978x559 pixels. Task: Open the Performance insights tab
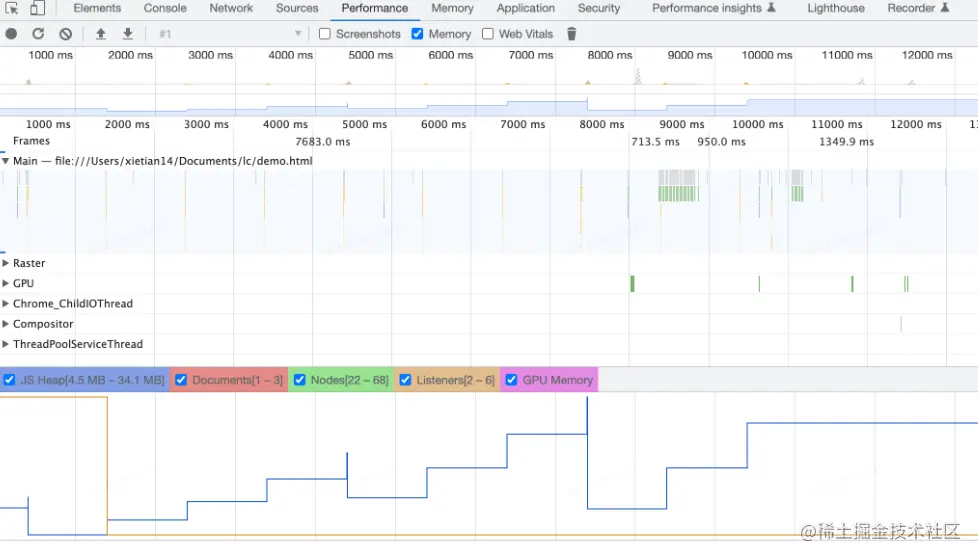714,8
